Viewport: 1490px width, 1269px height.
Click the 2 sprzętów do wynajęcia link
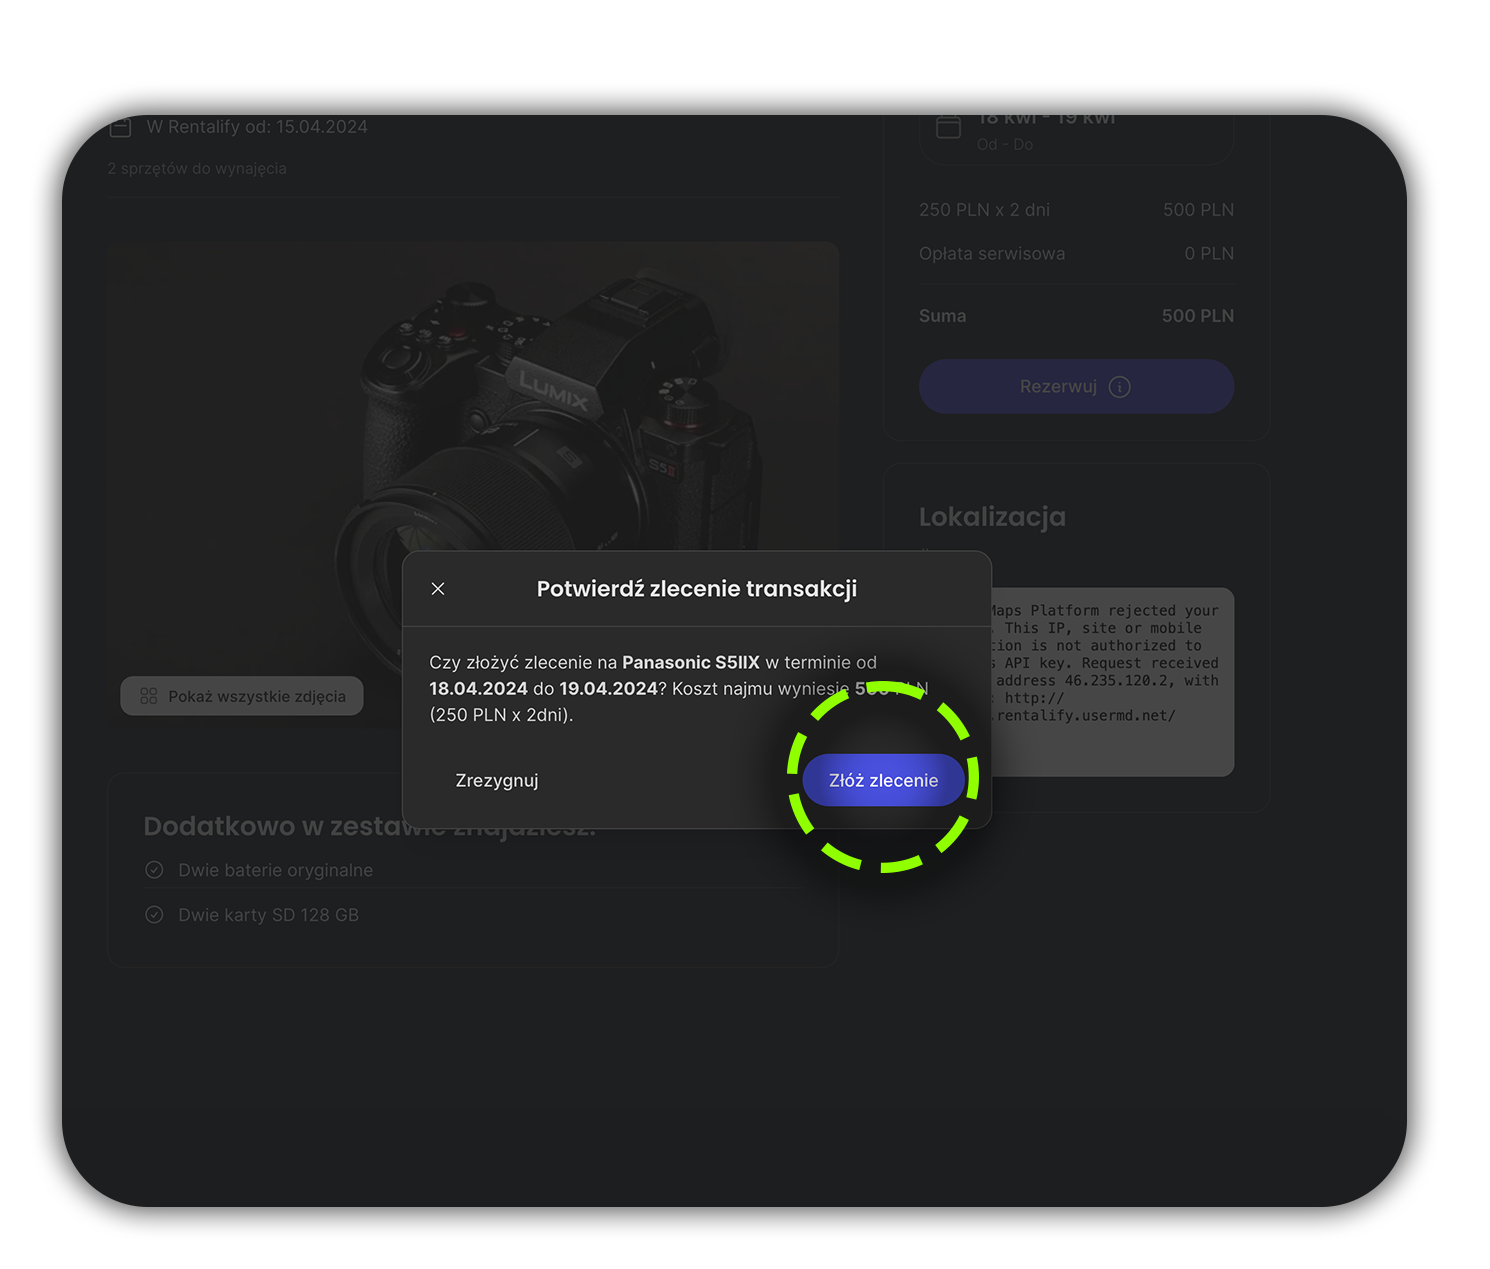pyautogui.click(x=197, y=169)
